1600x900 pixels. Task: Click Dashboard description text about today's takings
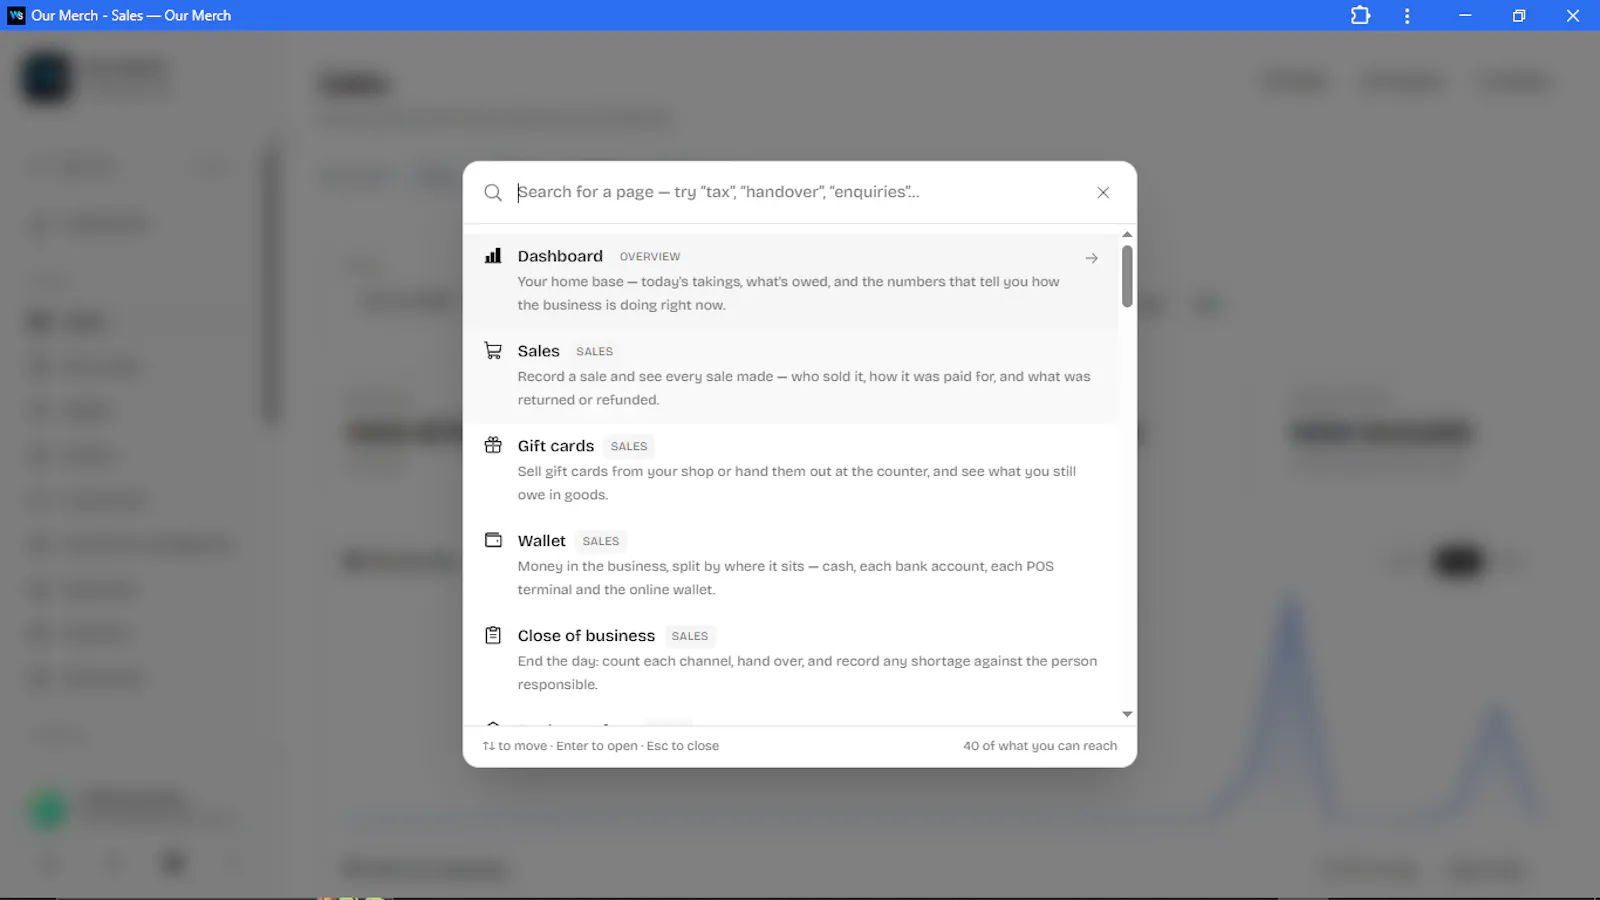point(788,293)
